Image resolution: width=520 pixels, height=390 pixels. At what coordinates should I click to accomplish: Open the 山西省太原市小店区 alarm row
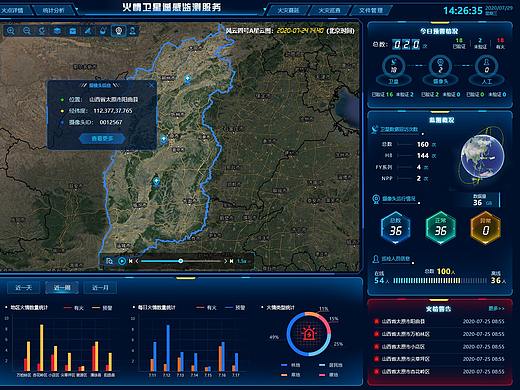tap(439, 347)
